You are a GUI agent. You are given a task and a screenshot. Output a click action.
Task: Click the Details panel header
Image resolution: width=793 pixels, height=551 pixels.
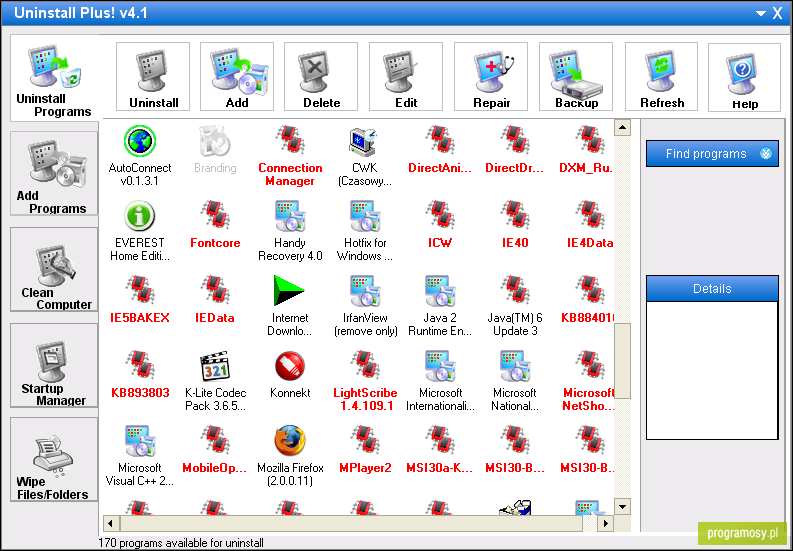(712, 289)
